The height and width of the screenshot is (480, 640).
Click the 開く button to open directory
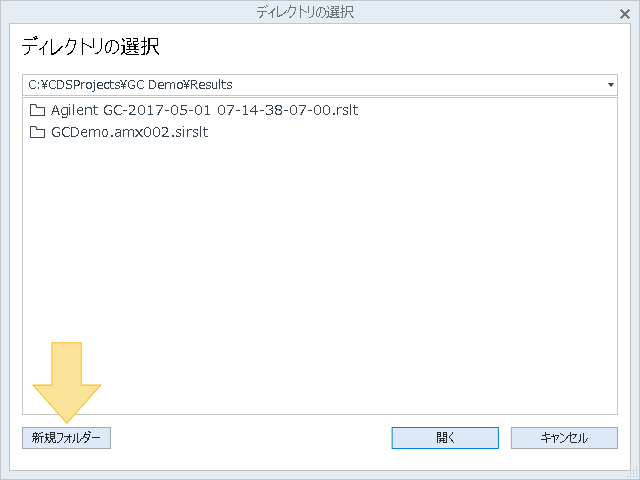pos(445,438)
